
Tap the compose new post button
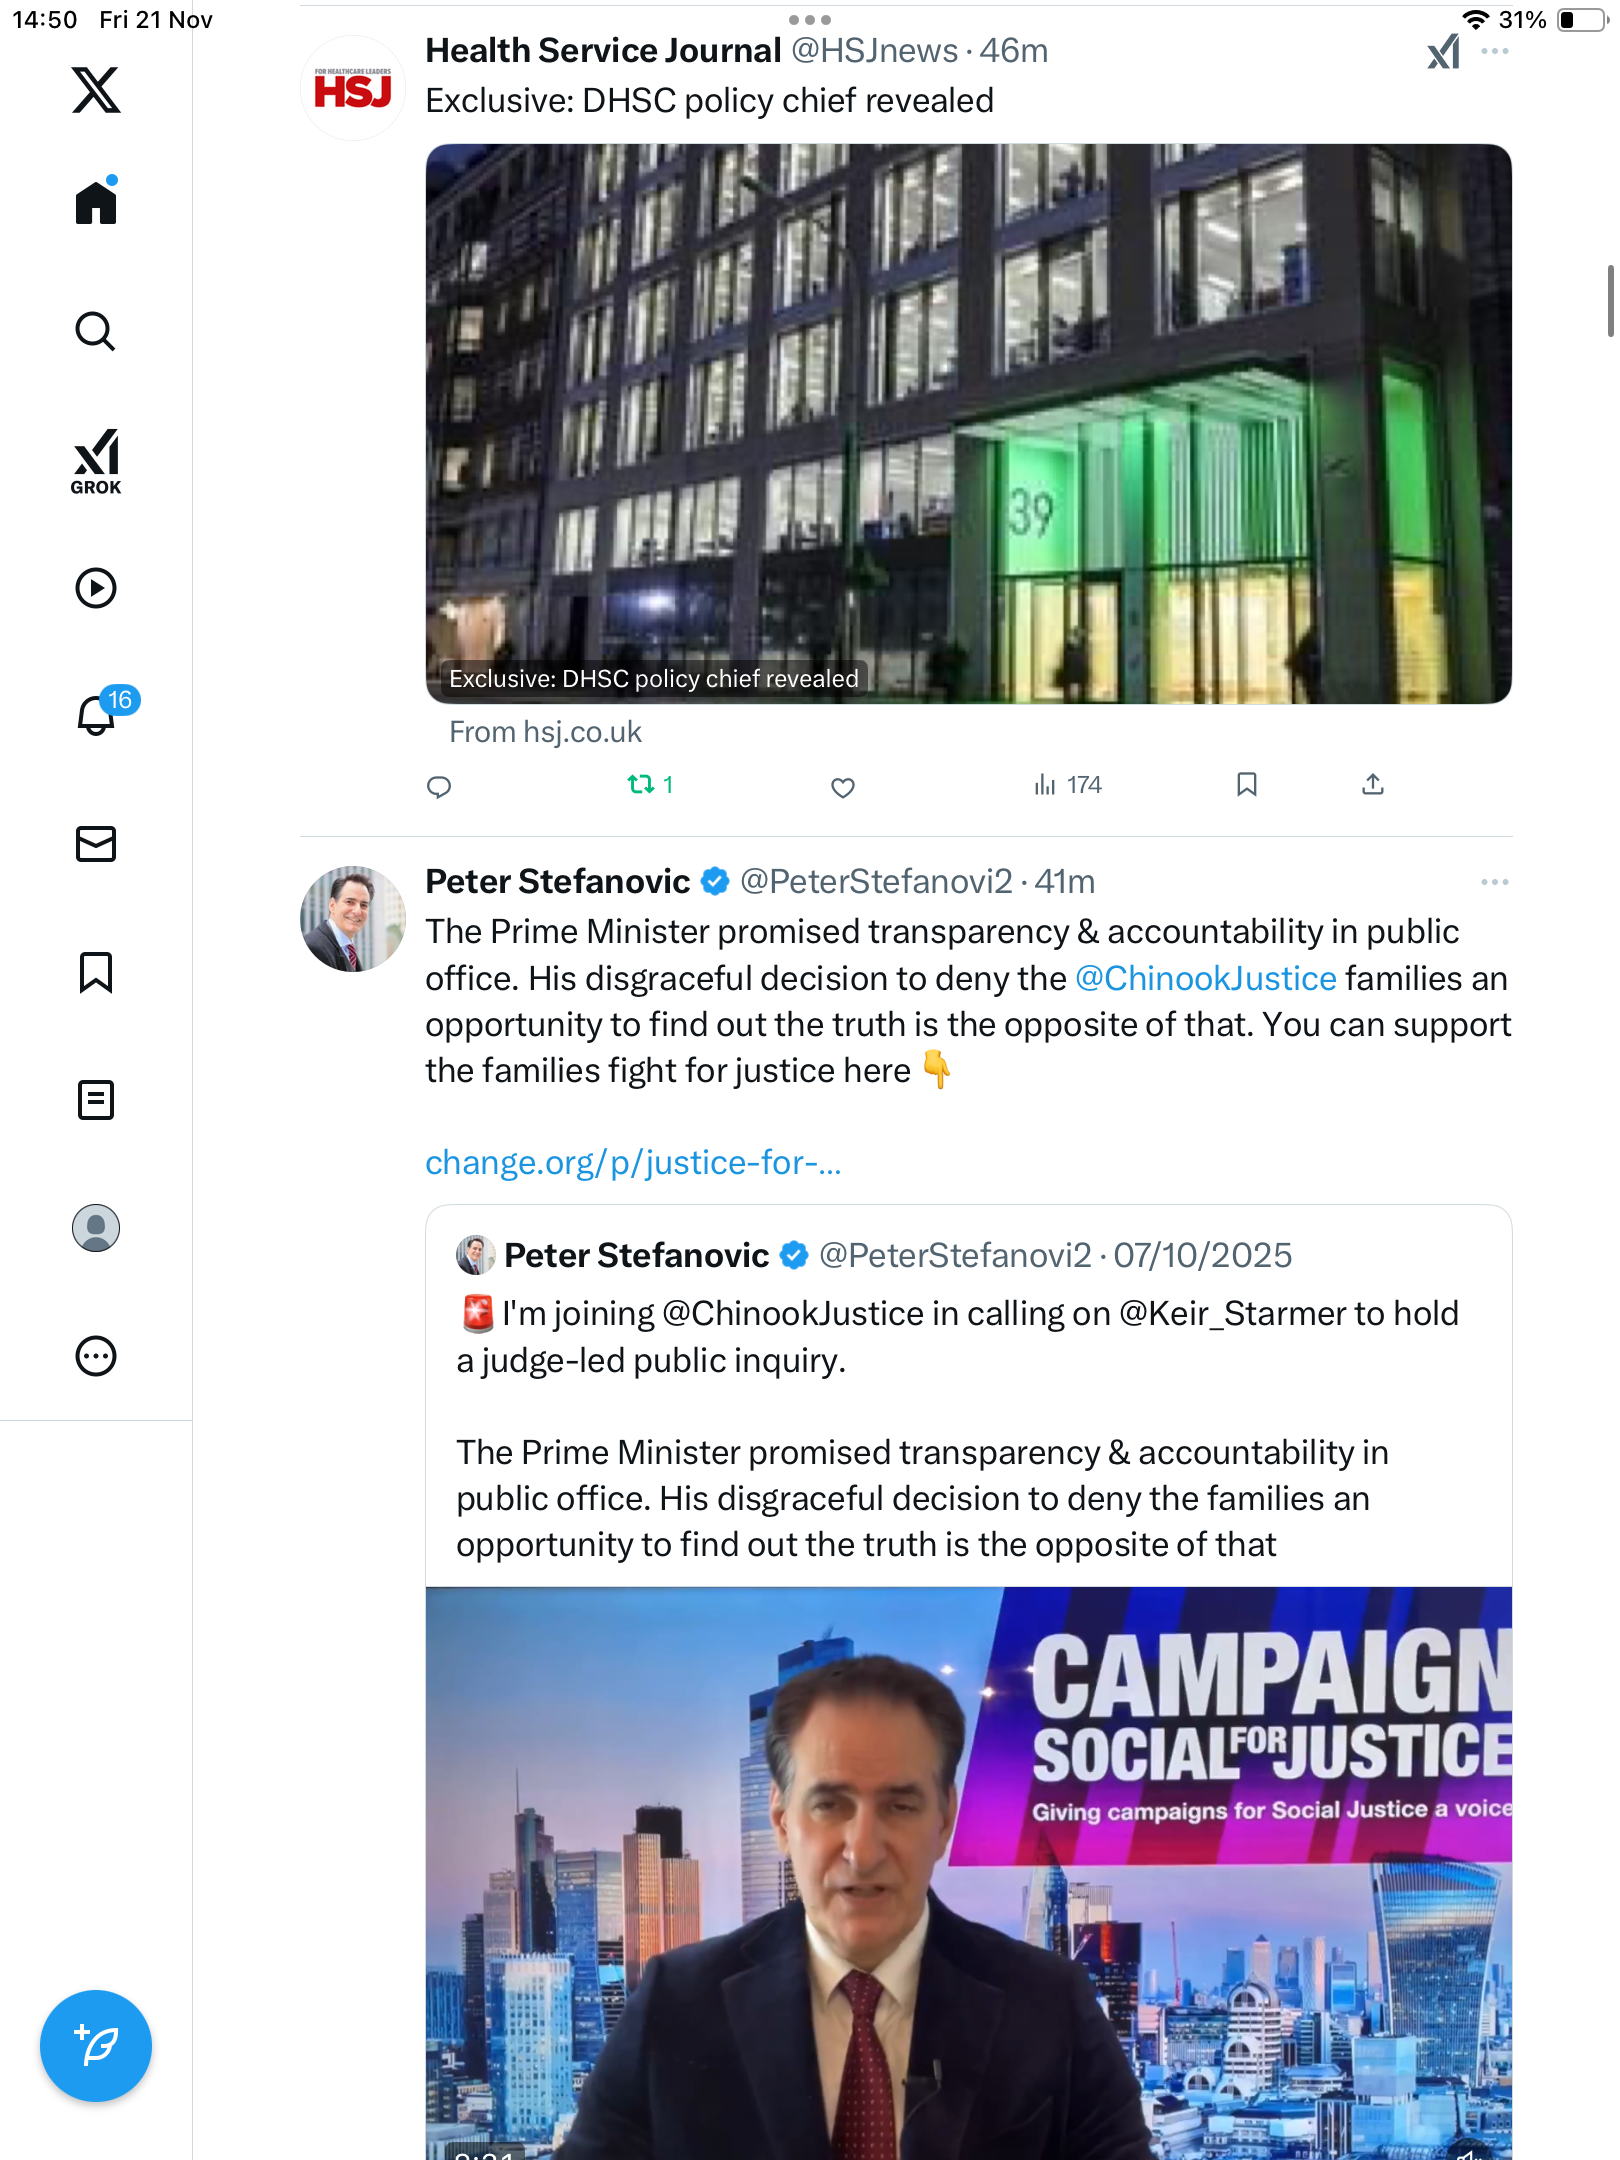coord(96,2046)
